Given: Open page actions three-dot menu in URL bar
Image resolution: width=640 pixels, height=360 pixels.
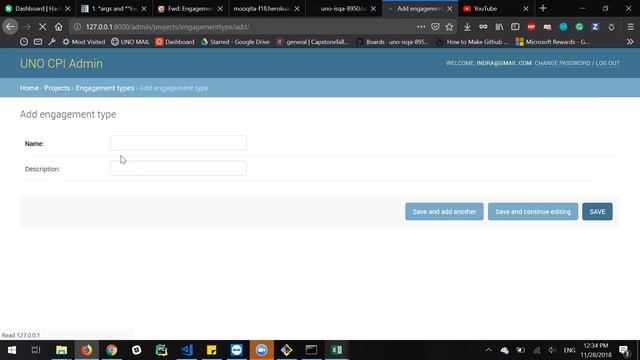Looking at the screenshot, I should 421,27.
